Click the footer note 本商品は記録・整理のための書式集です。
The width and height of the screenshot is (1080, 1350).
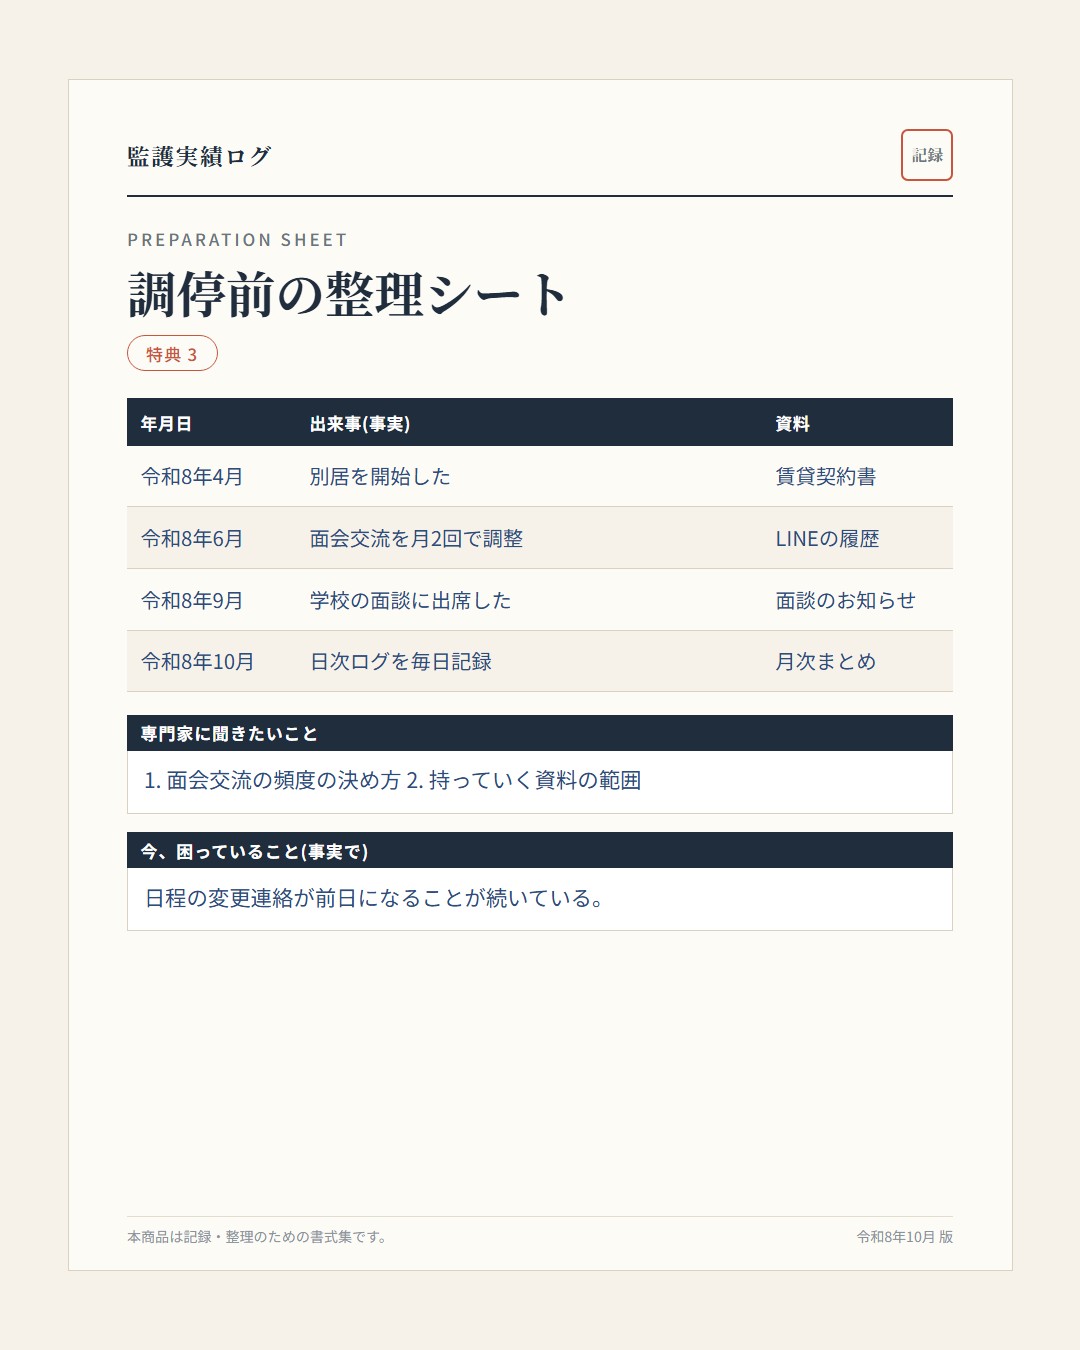coord(258,1237)
